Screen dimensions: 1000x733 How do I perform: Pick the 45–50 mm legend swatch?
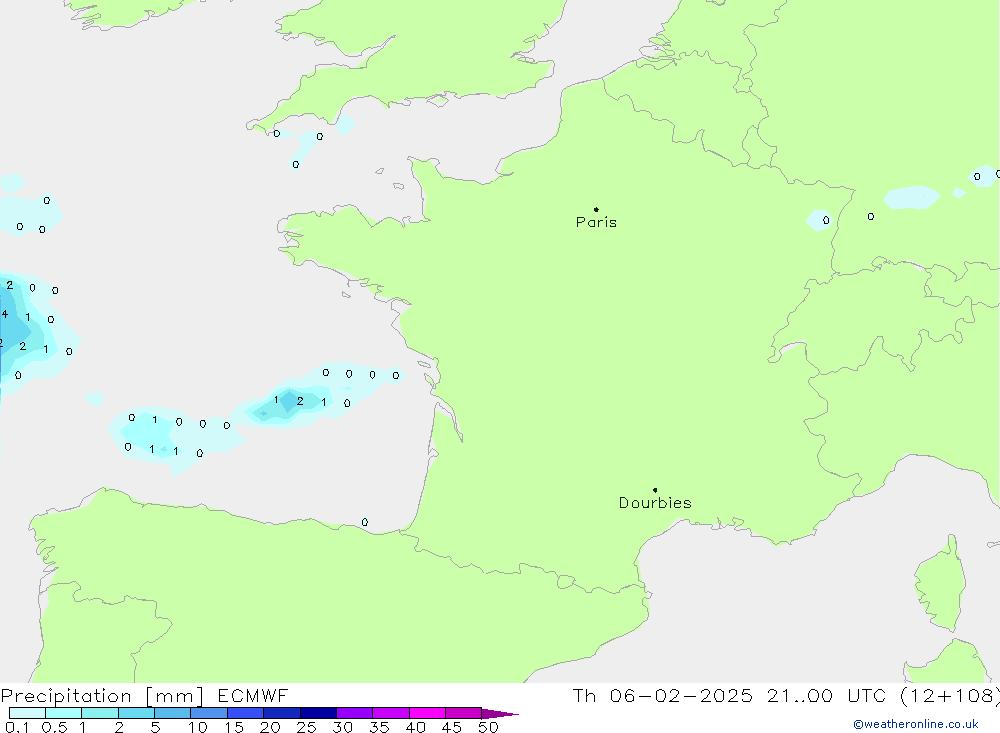[464, 713]
